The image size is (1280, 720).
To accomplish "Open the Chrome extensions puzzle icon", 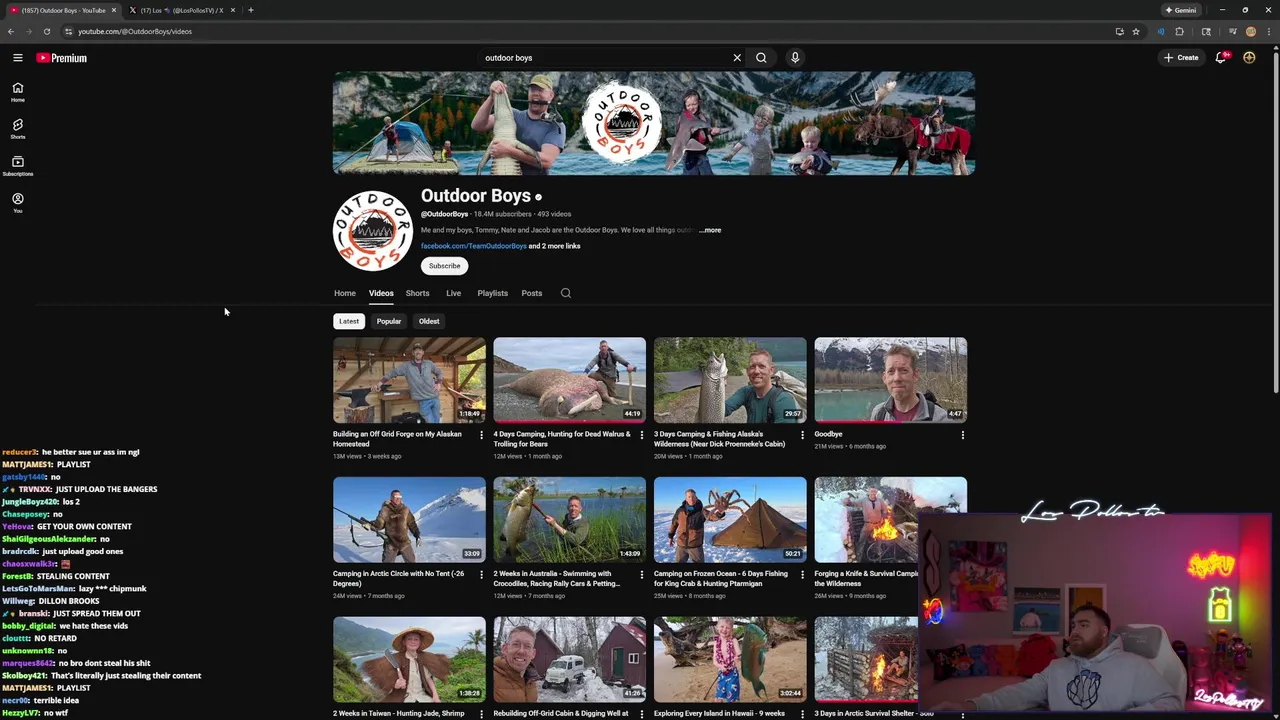I will tap(1179, 31).
